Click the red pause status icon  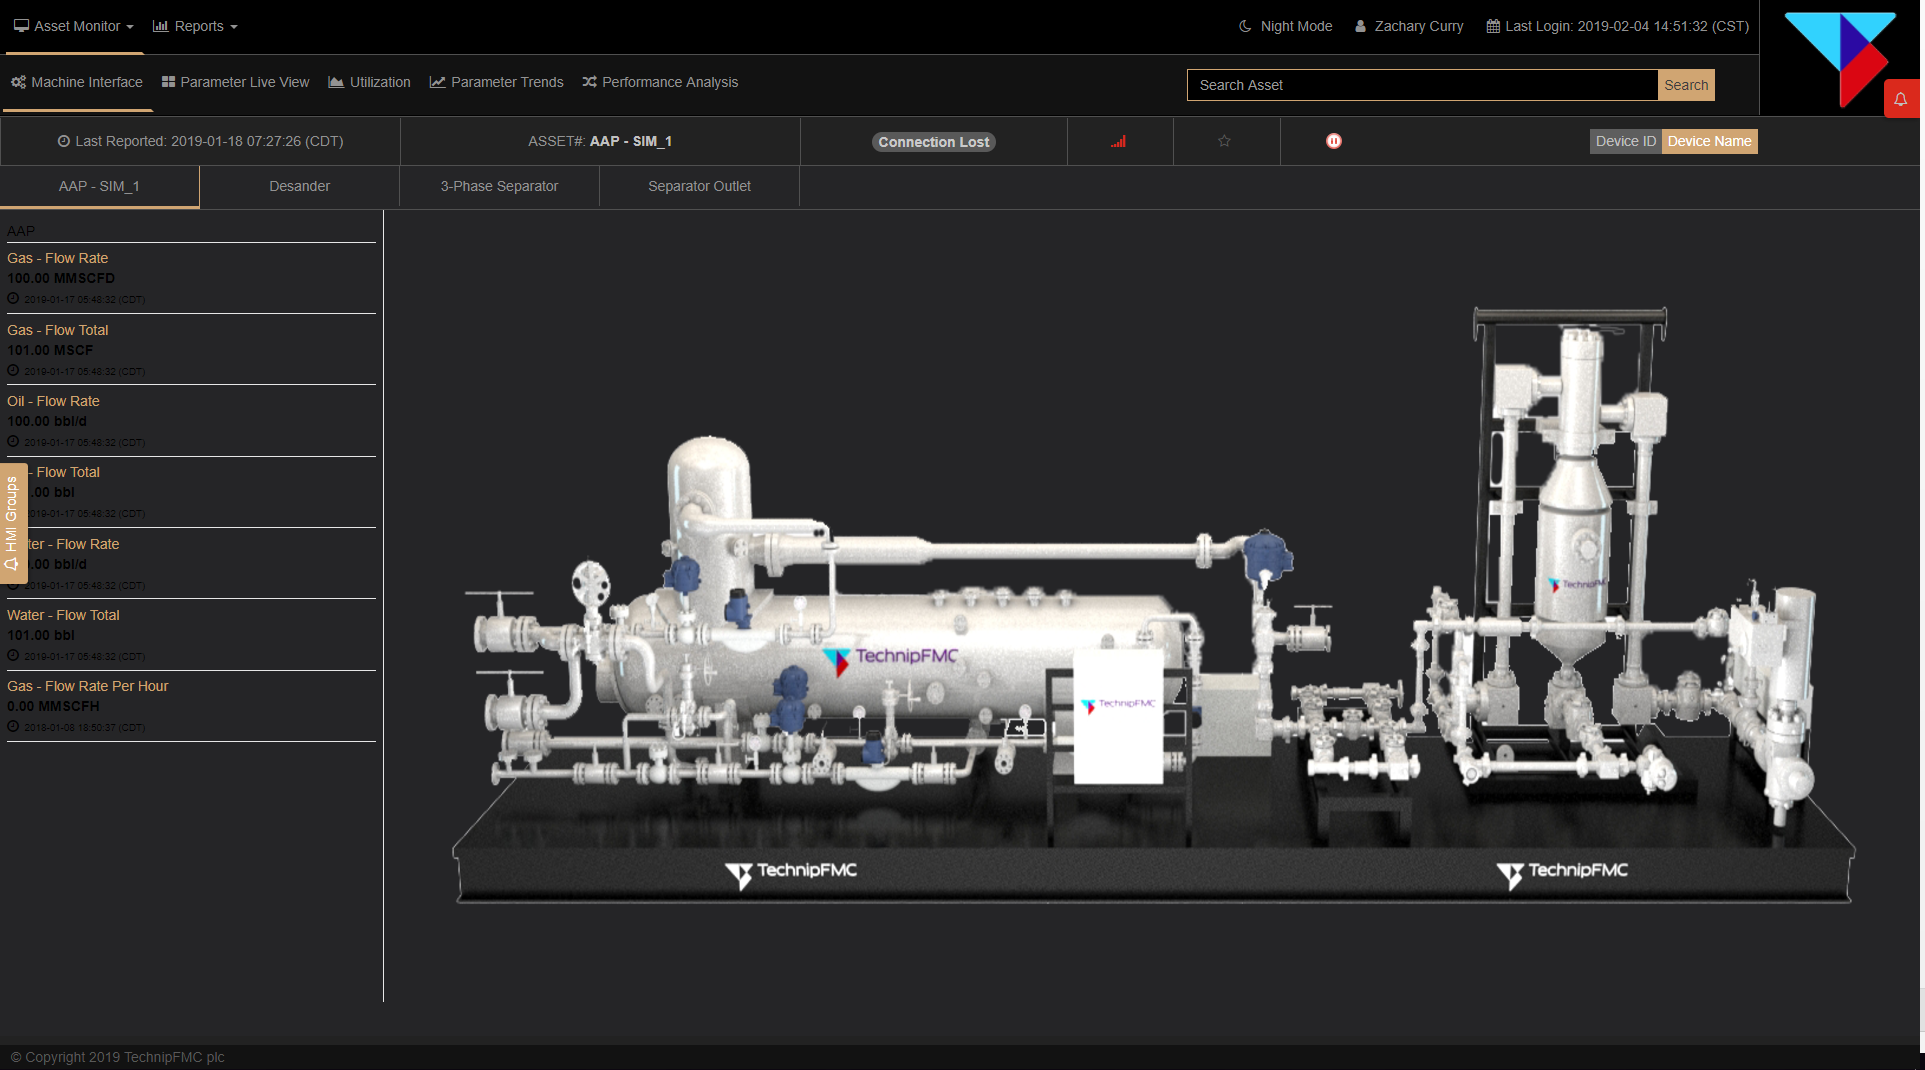pyautogui.click(x=1334, y=141)
